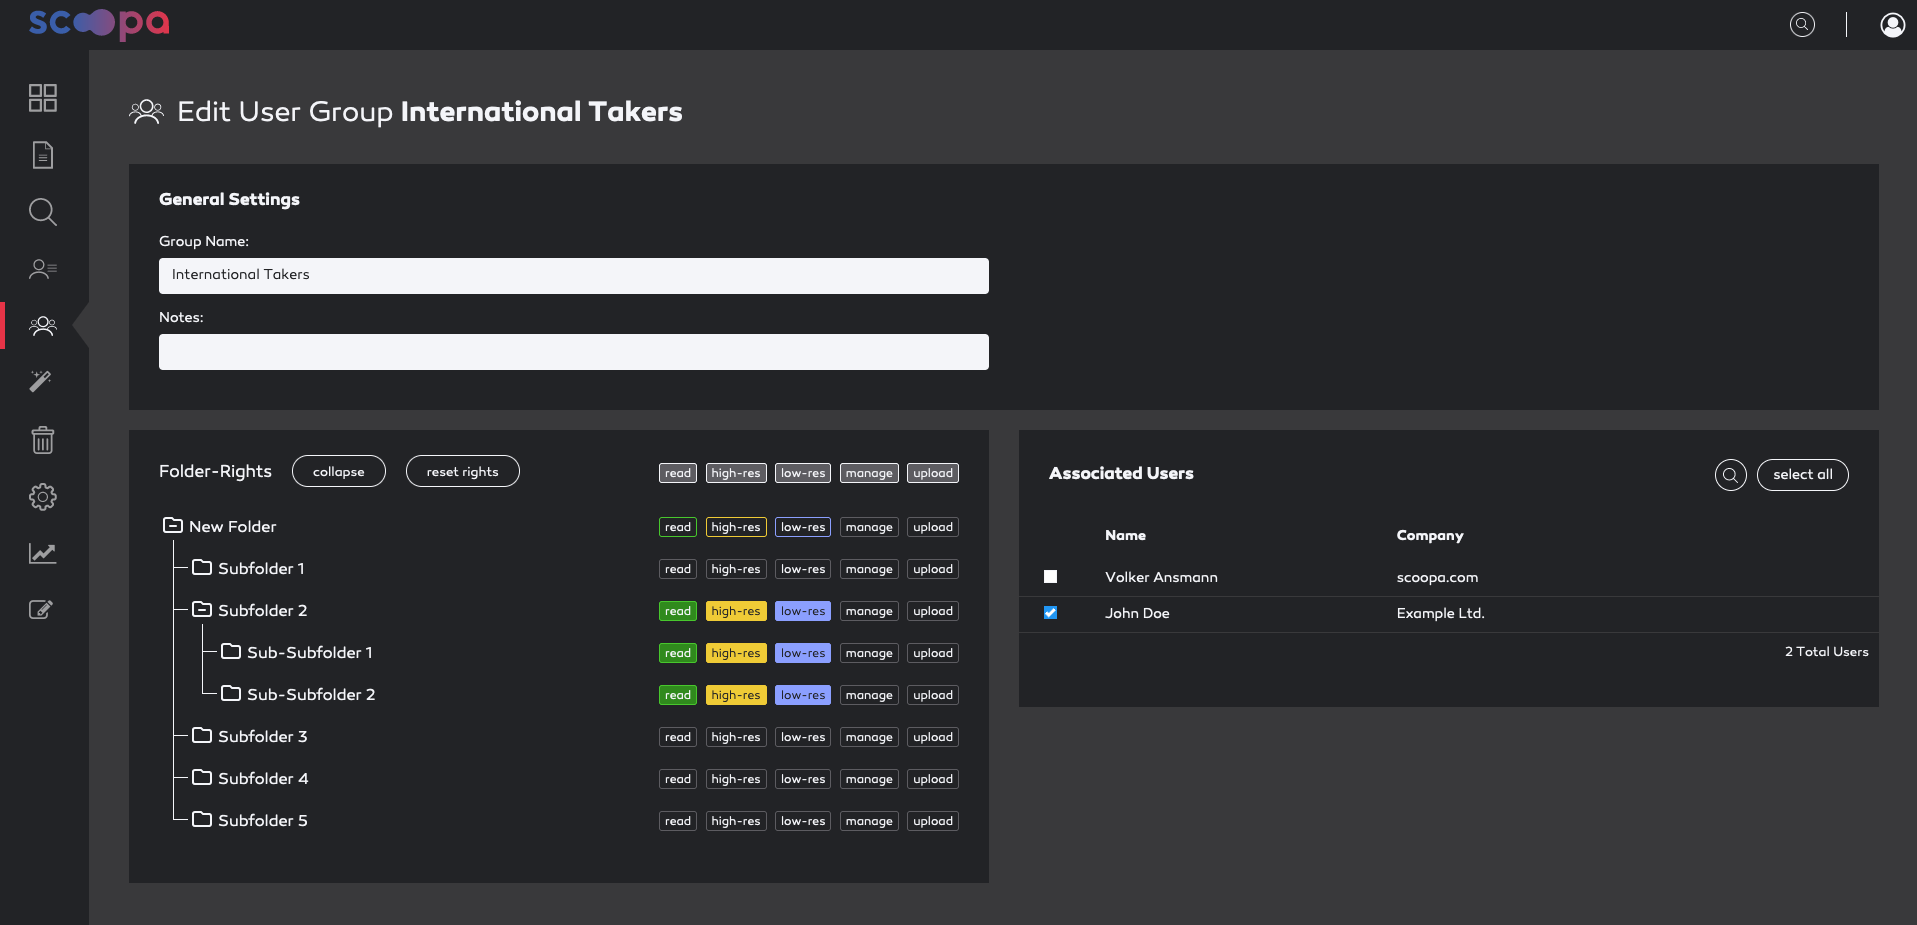Open the user groups icon in sidebar
The image size is (1917, 925).
(43, 326)
